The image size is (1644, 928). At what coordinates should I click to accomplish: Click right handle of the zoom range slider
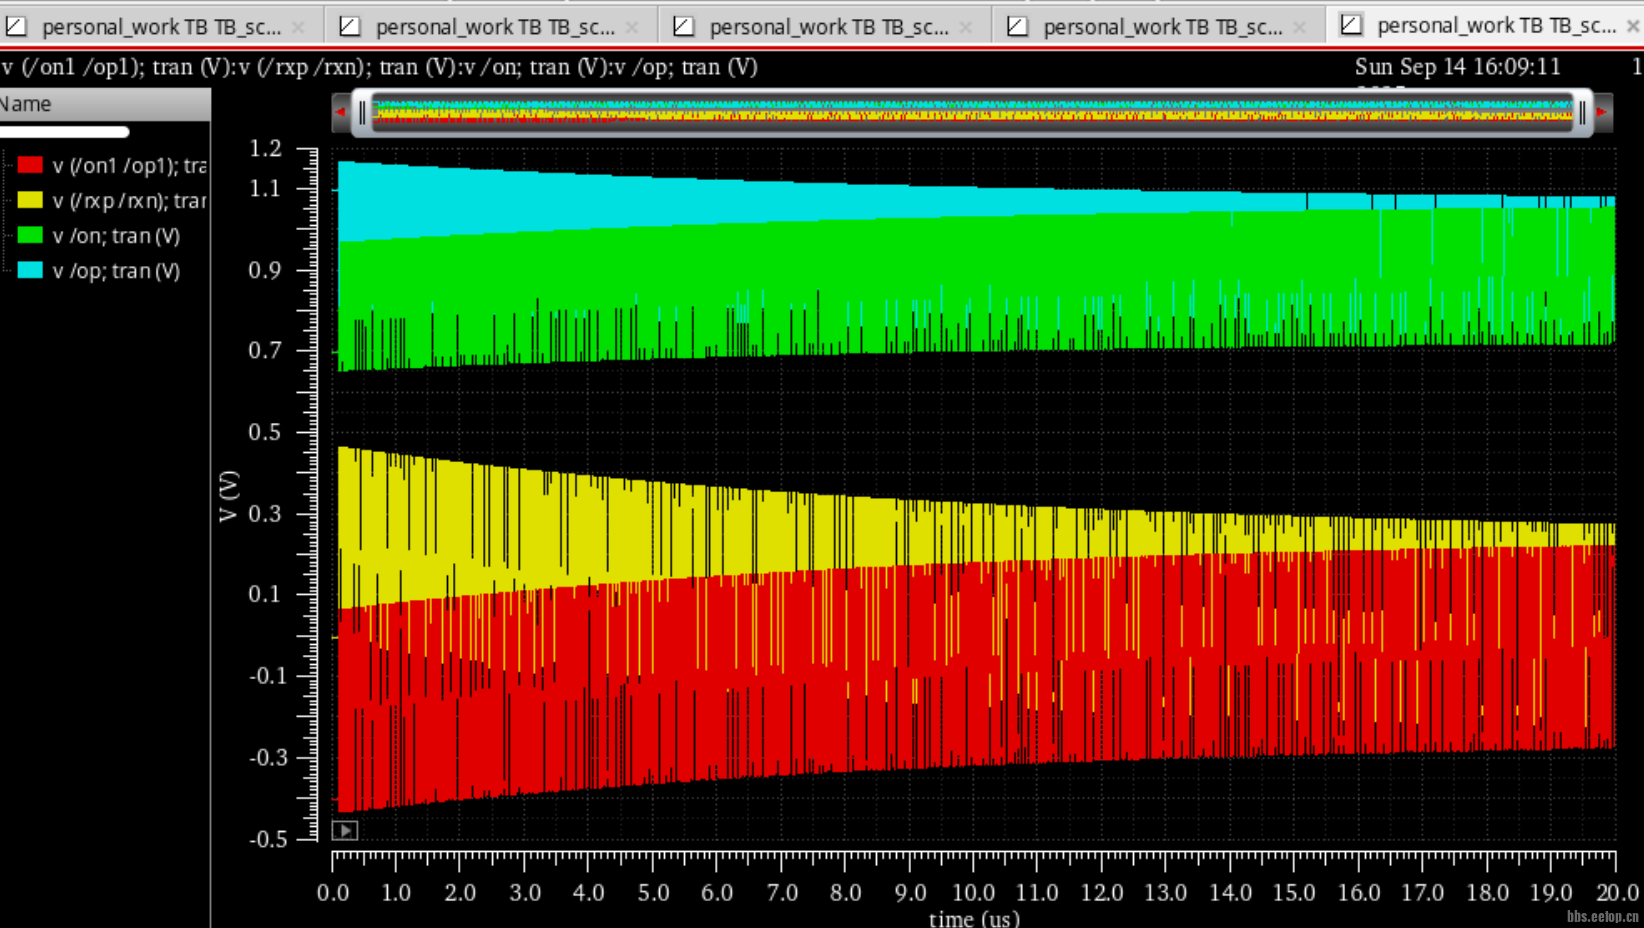pos(1582,113)
